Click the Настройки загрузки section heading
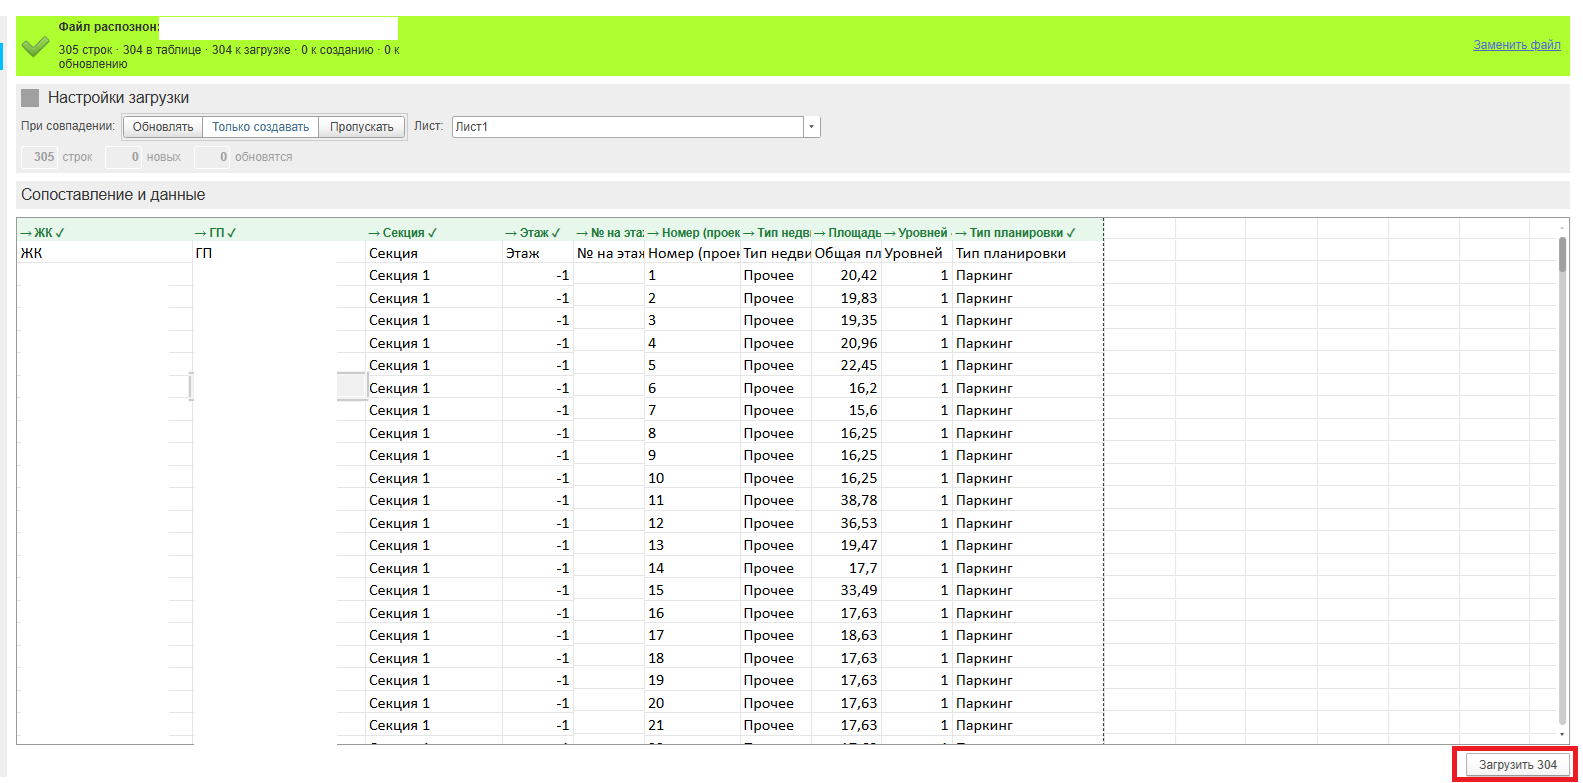The width and height of the screenshot is (1583, 783). (x=118, y=98)
